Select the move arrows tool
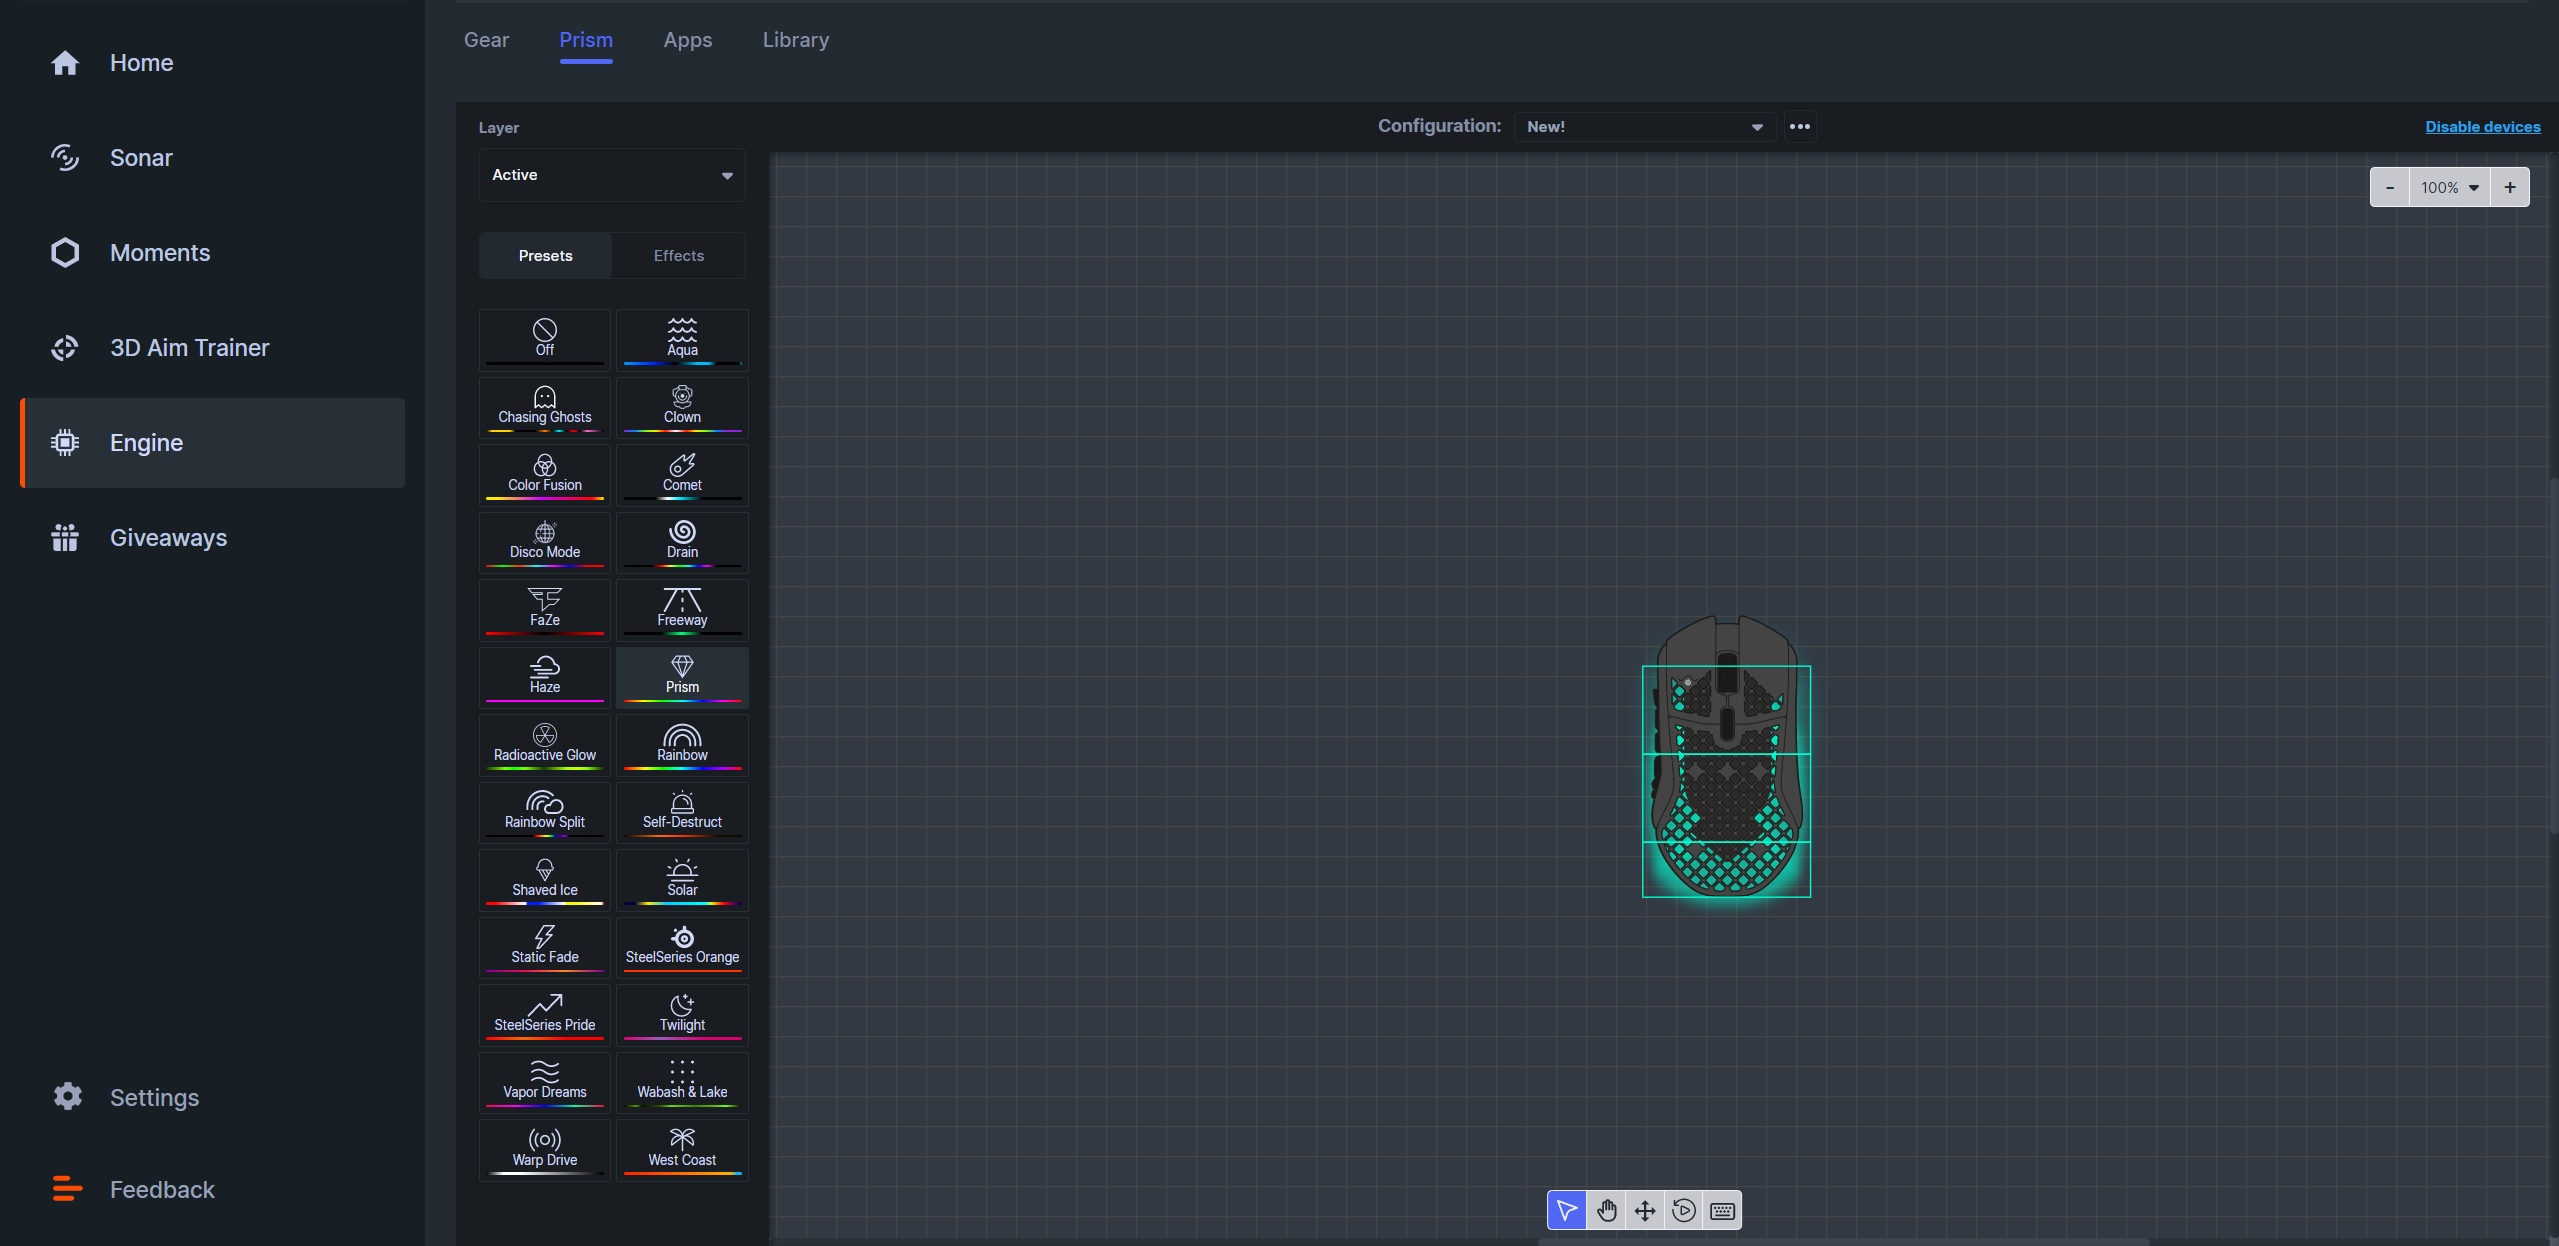The height and width of the screenshot is (1246, 2559). [x=1645, y=1211]
